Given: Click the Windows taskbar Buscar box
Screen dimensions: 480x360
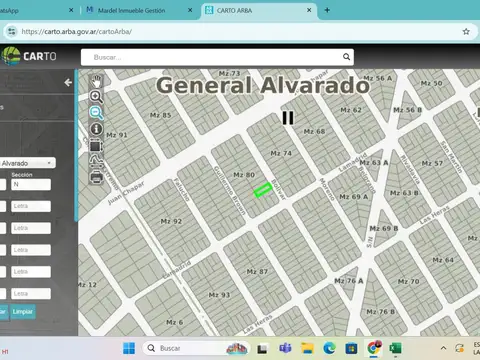Looking at the screenshot, I should click(196, 348).
